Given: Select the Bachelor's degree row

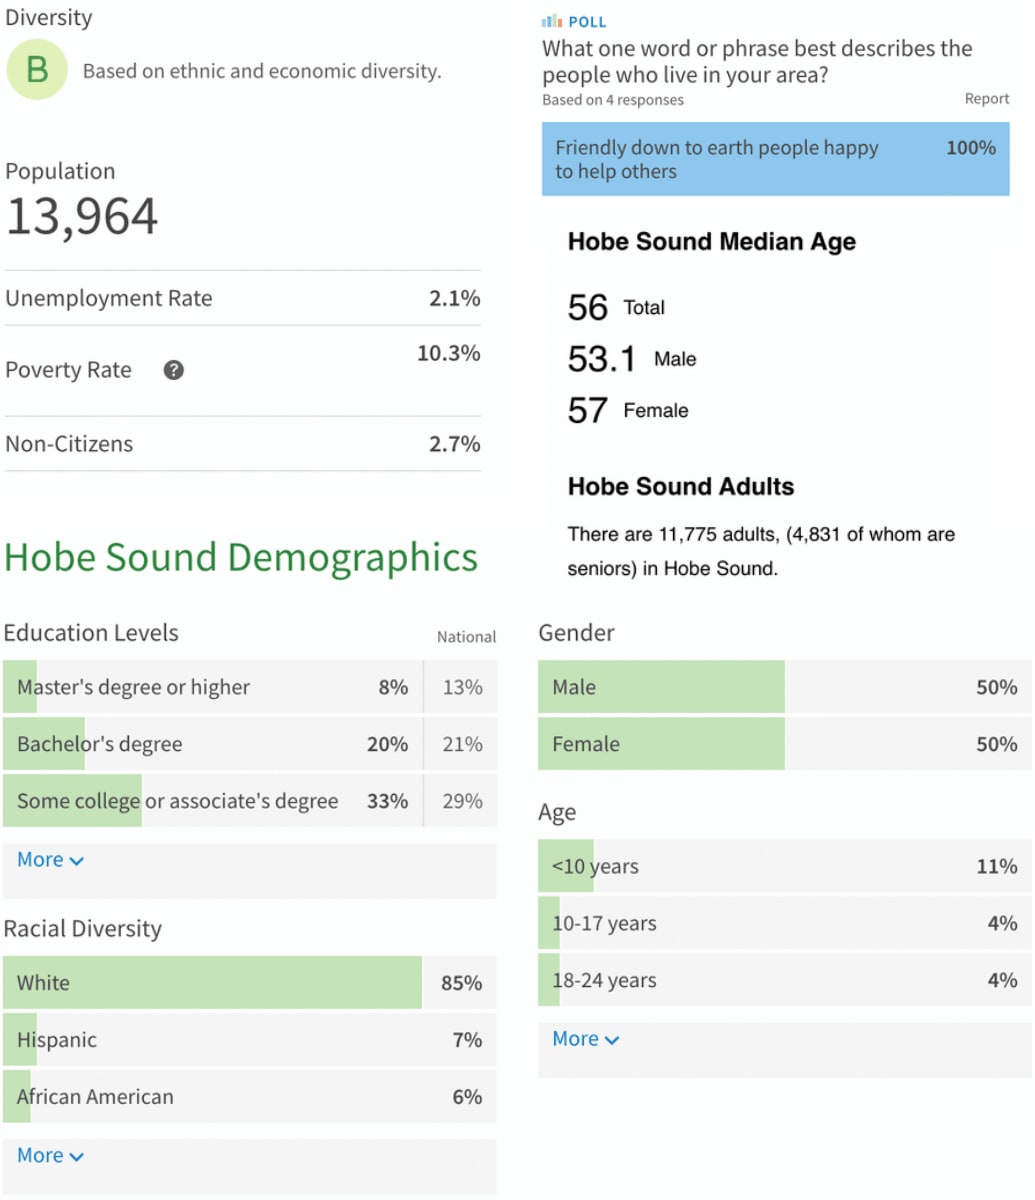Looking at the screenshot, I should pyautogui.click(x=212, y=744).
